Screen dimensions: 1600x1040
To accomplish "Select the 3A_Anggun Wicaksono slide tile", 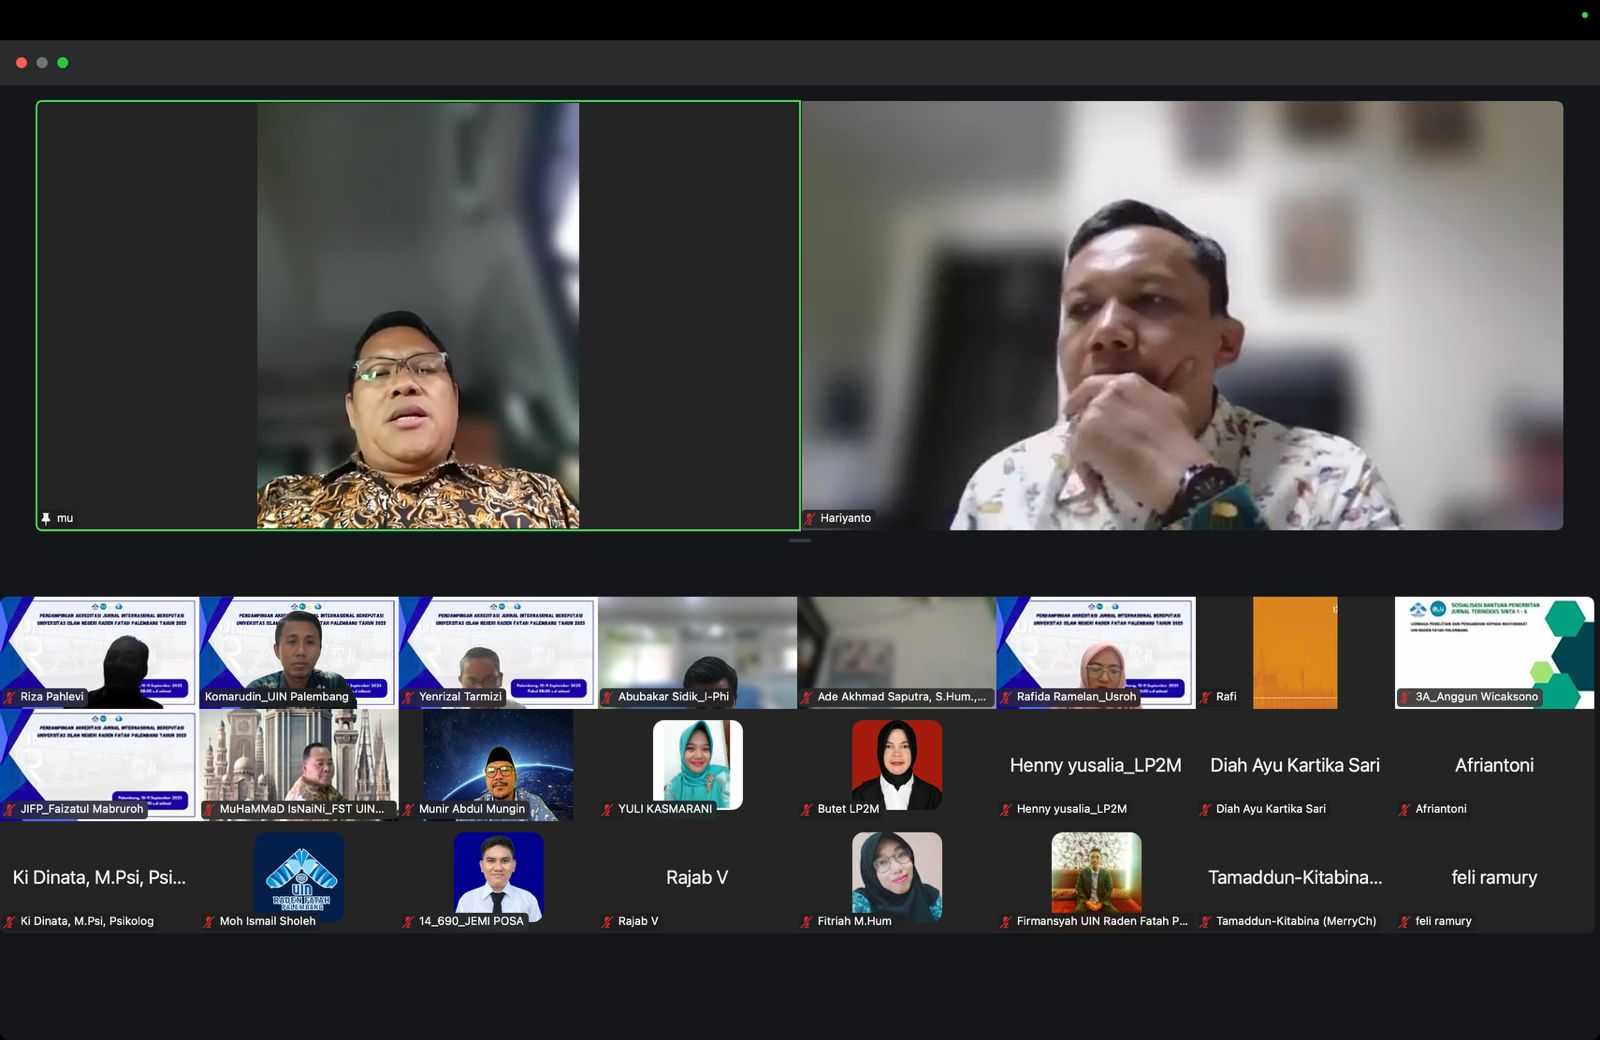I will tap(1494, 650).
